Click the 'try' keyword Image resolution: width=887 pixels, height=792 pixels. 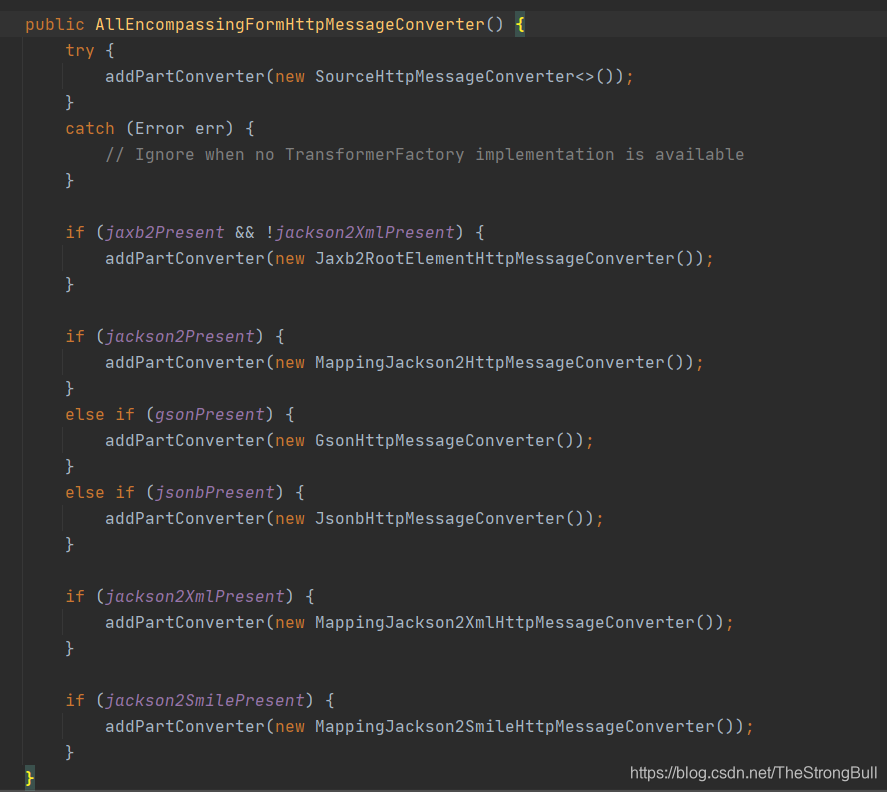[x=79, y=50]
